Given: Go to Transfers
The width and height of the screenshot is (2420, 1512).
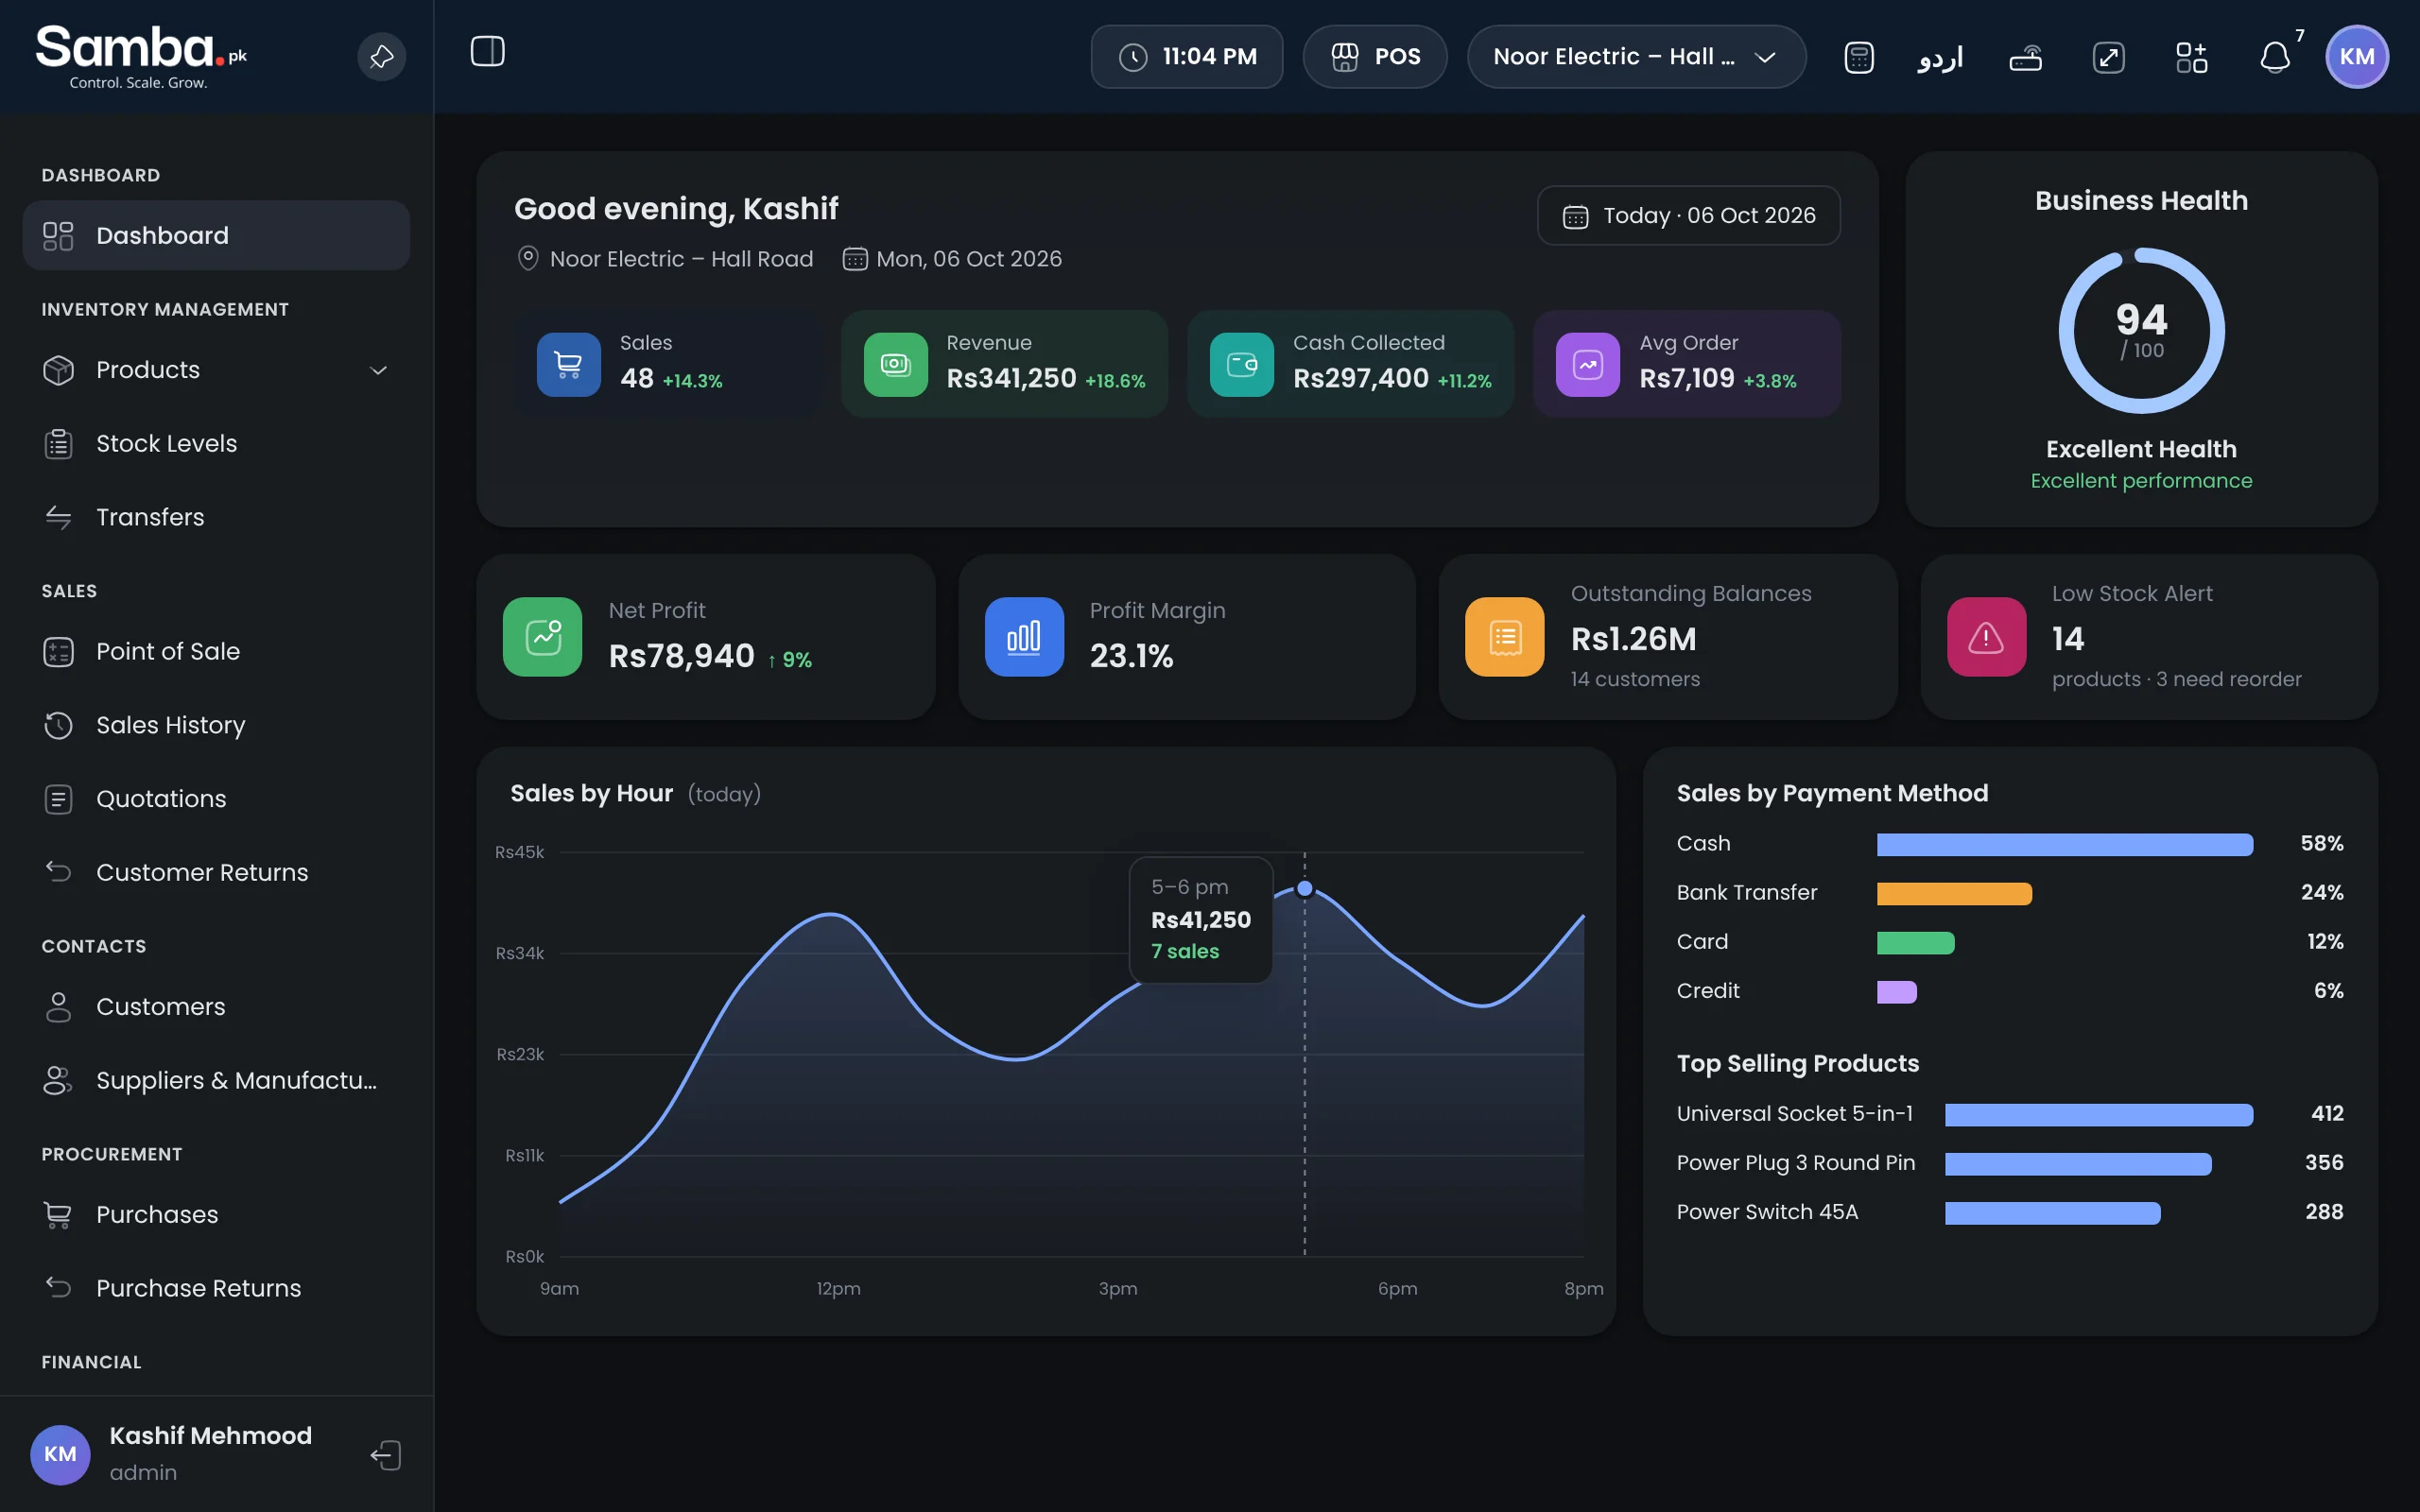Looking at the screenshot, I should click(x=216, y=517).
